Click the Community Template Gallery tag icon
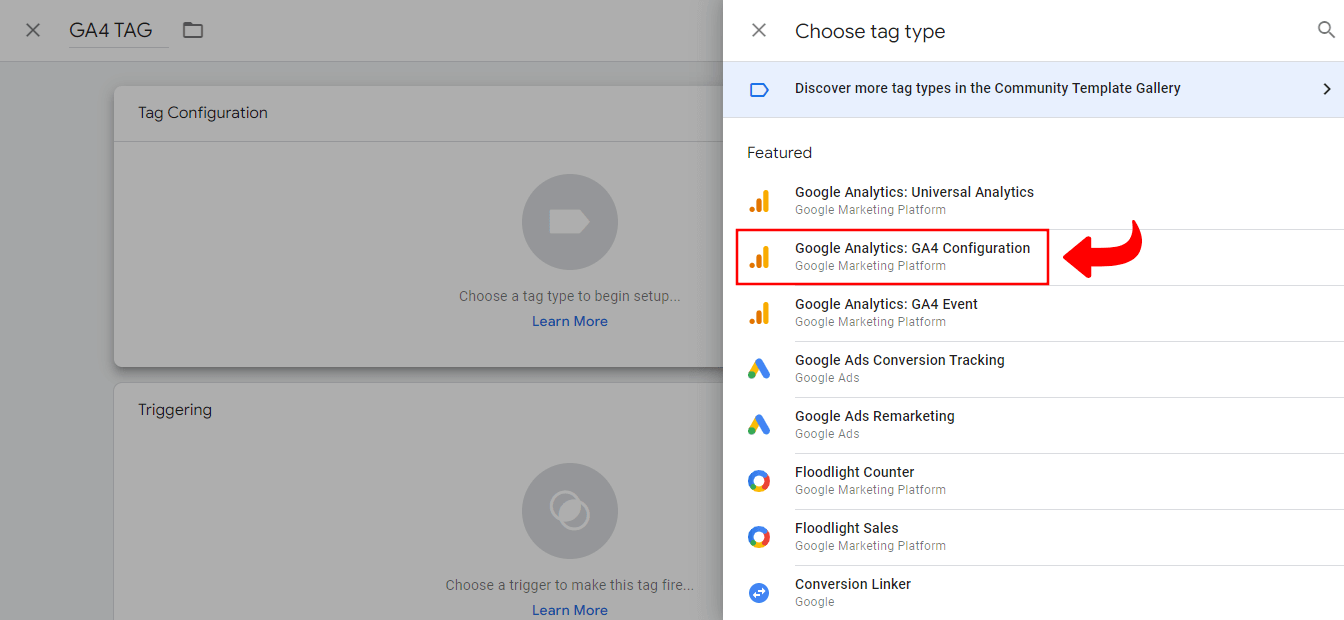Image resolution: width=1344 pixels, height=620 pixels. 759,88
